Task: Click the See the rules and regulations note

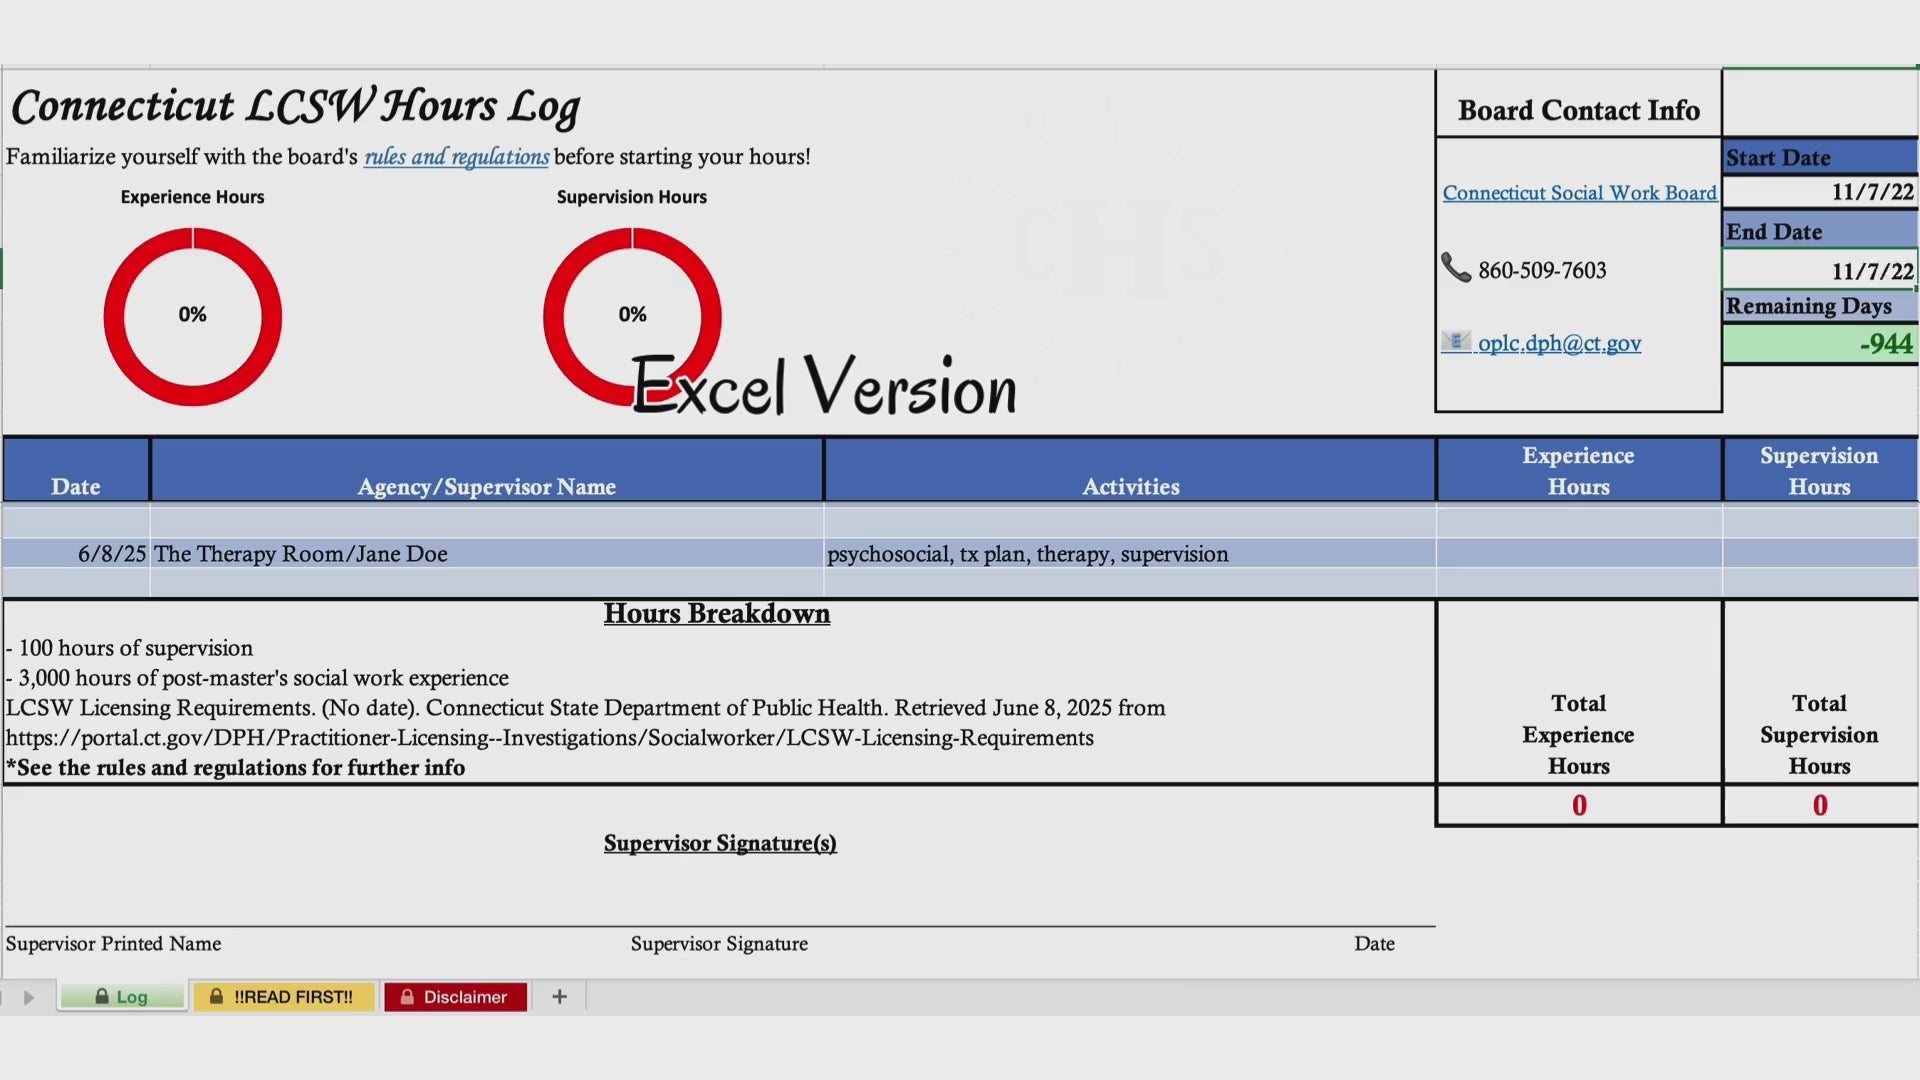Action: (x=235, y=767)
